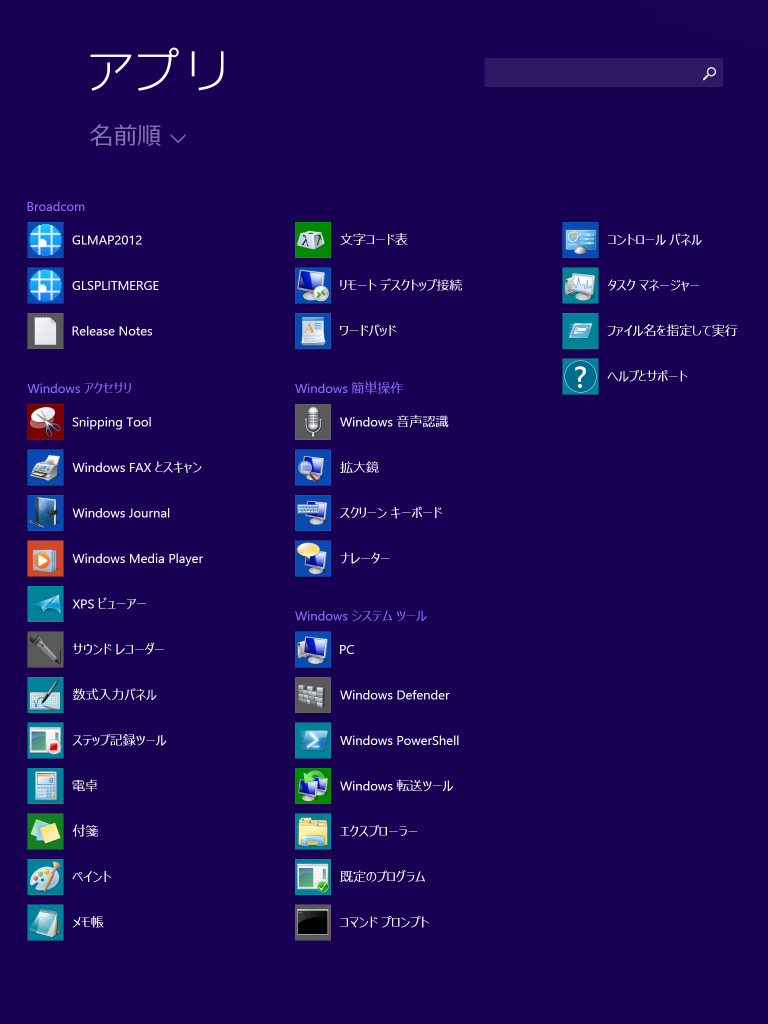The image size is (768, 1024).
Task: Open 既定のプログラム icon
Action: (x=313, y=876)
